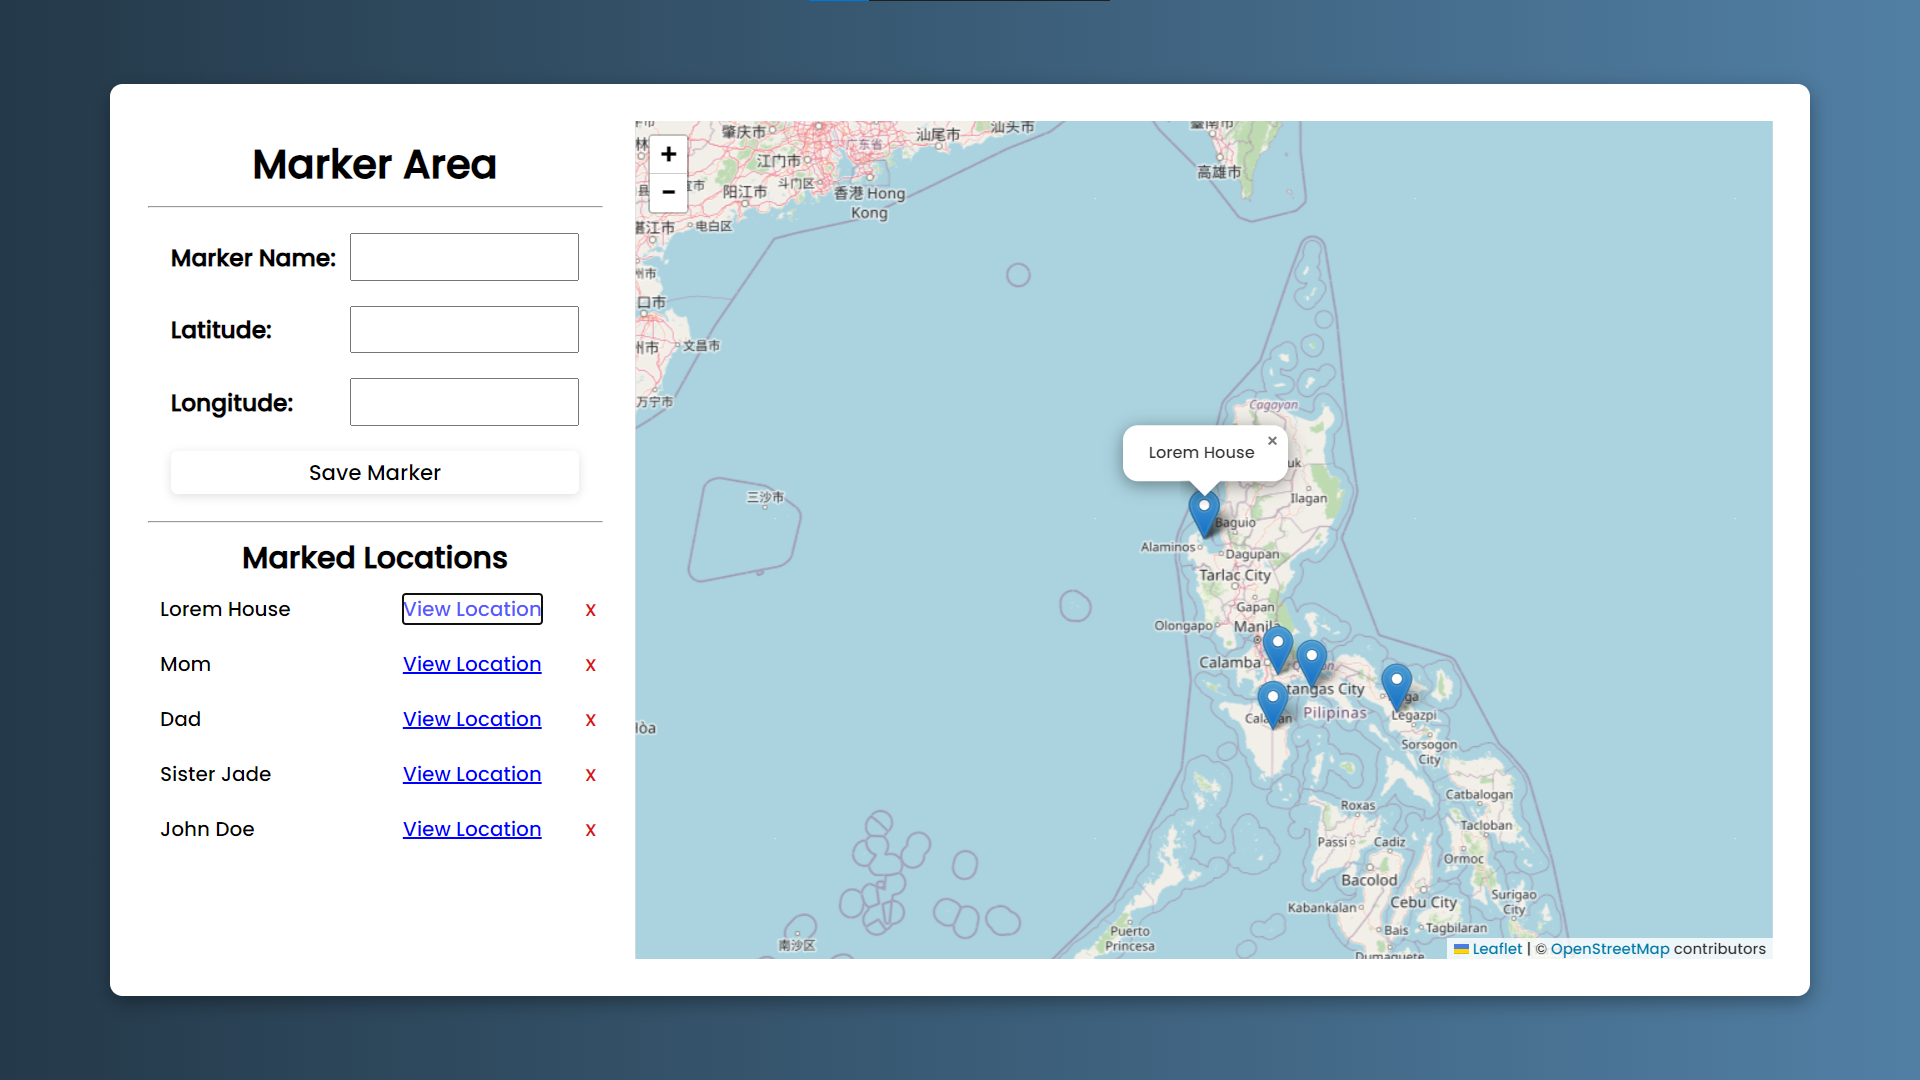This screenshot has width=1920, height=1080.
Task: Click the Lorem House name in list
Action: [225, 609]
